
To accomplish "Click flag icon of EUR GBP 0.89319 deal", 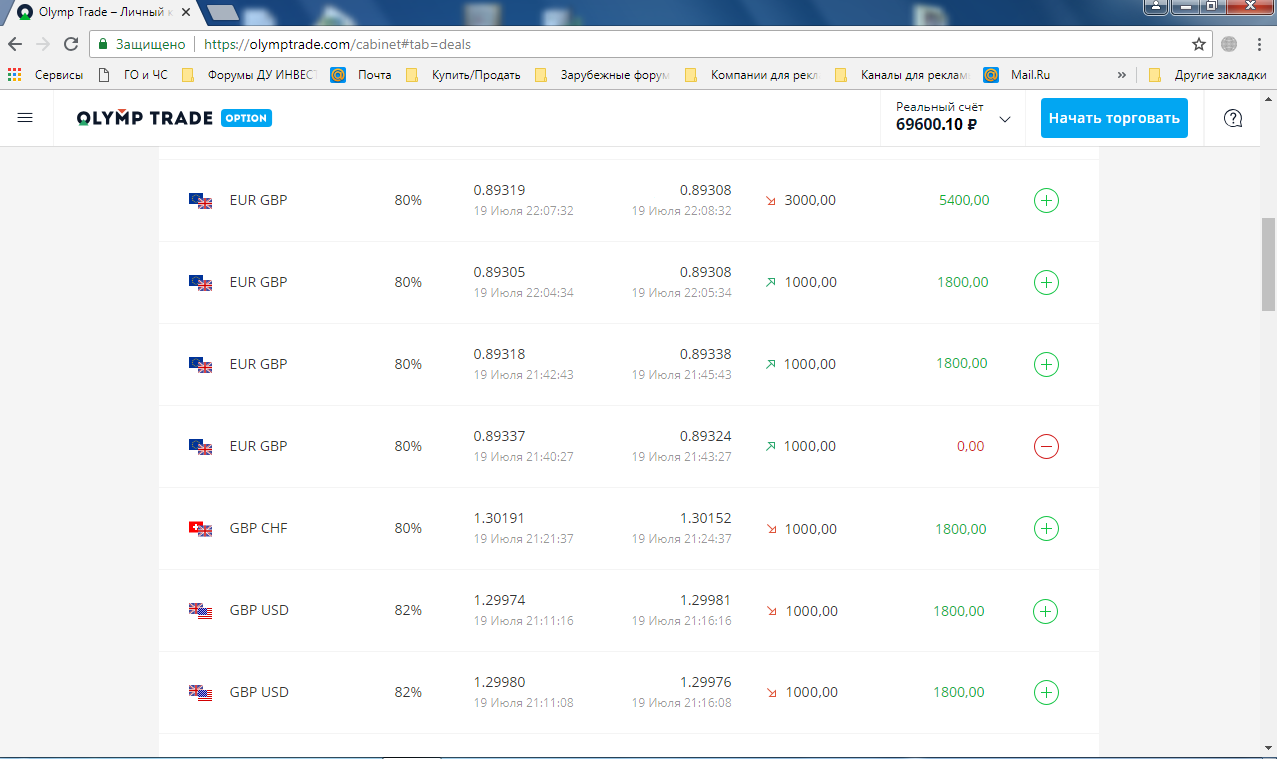I will point(201,200).
